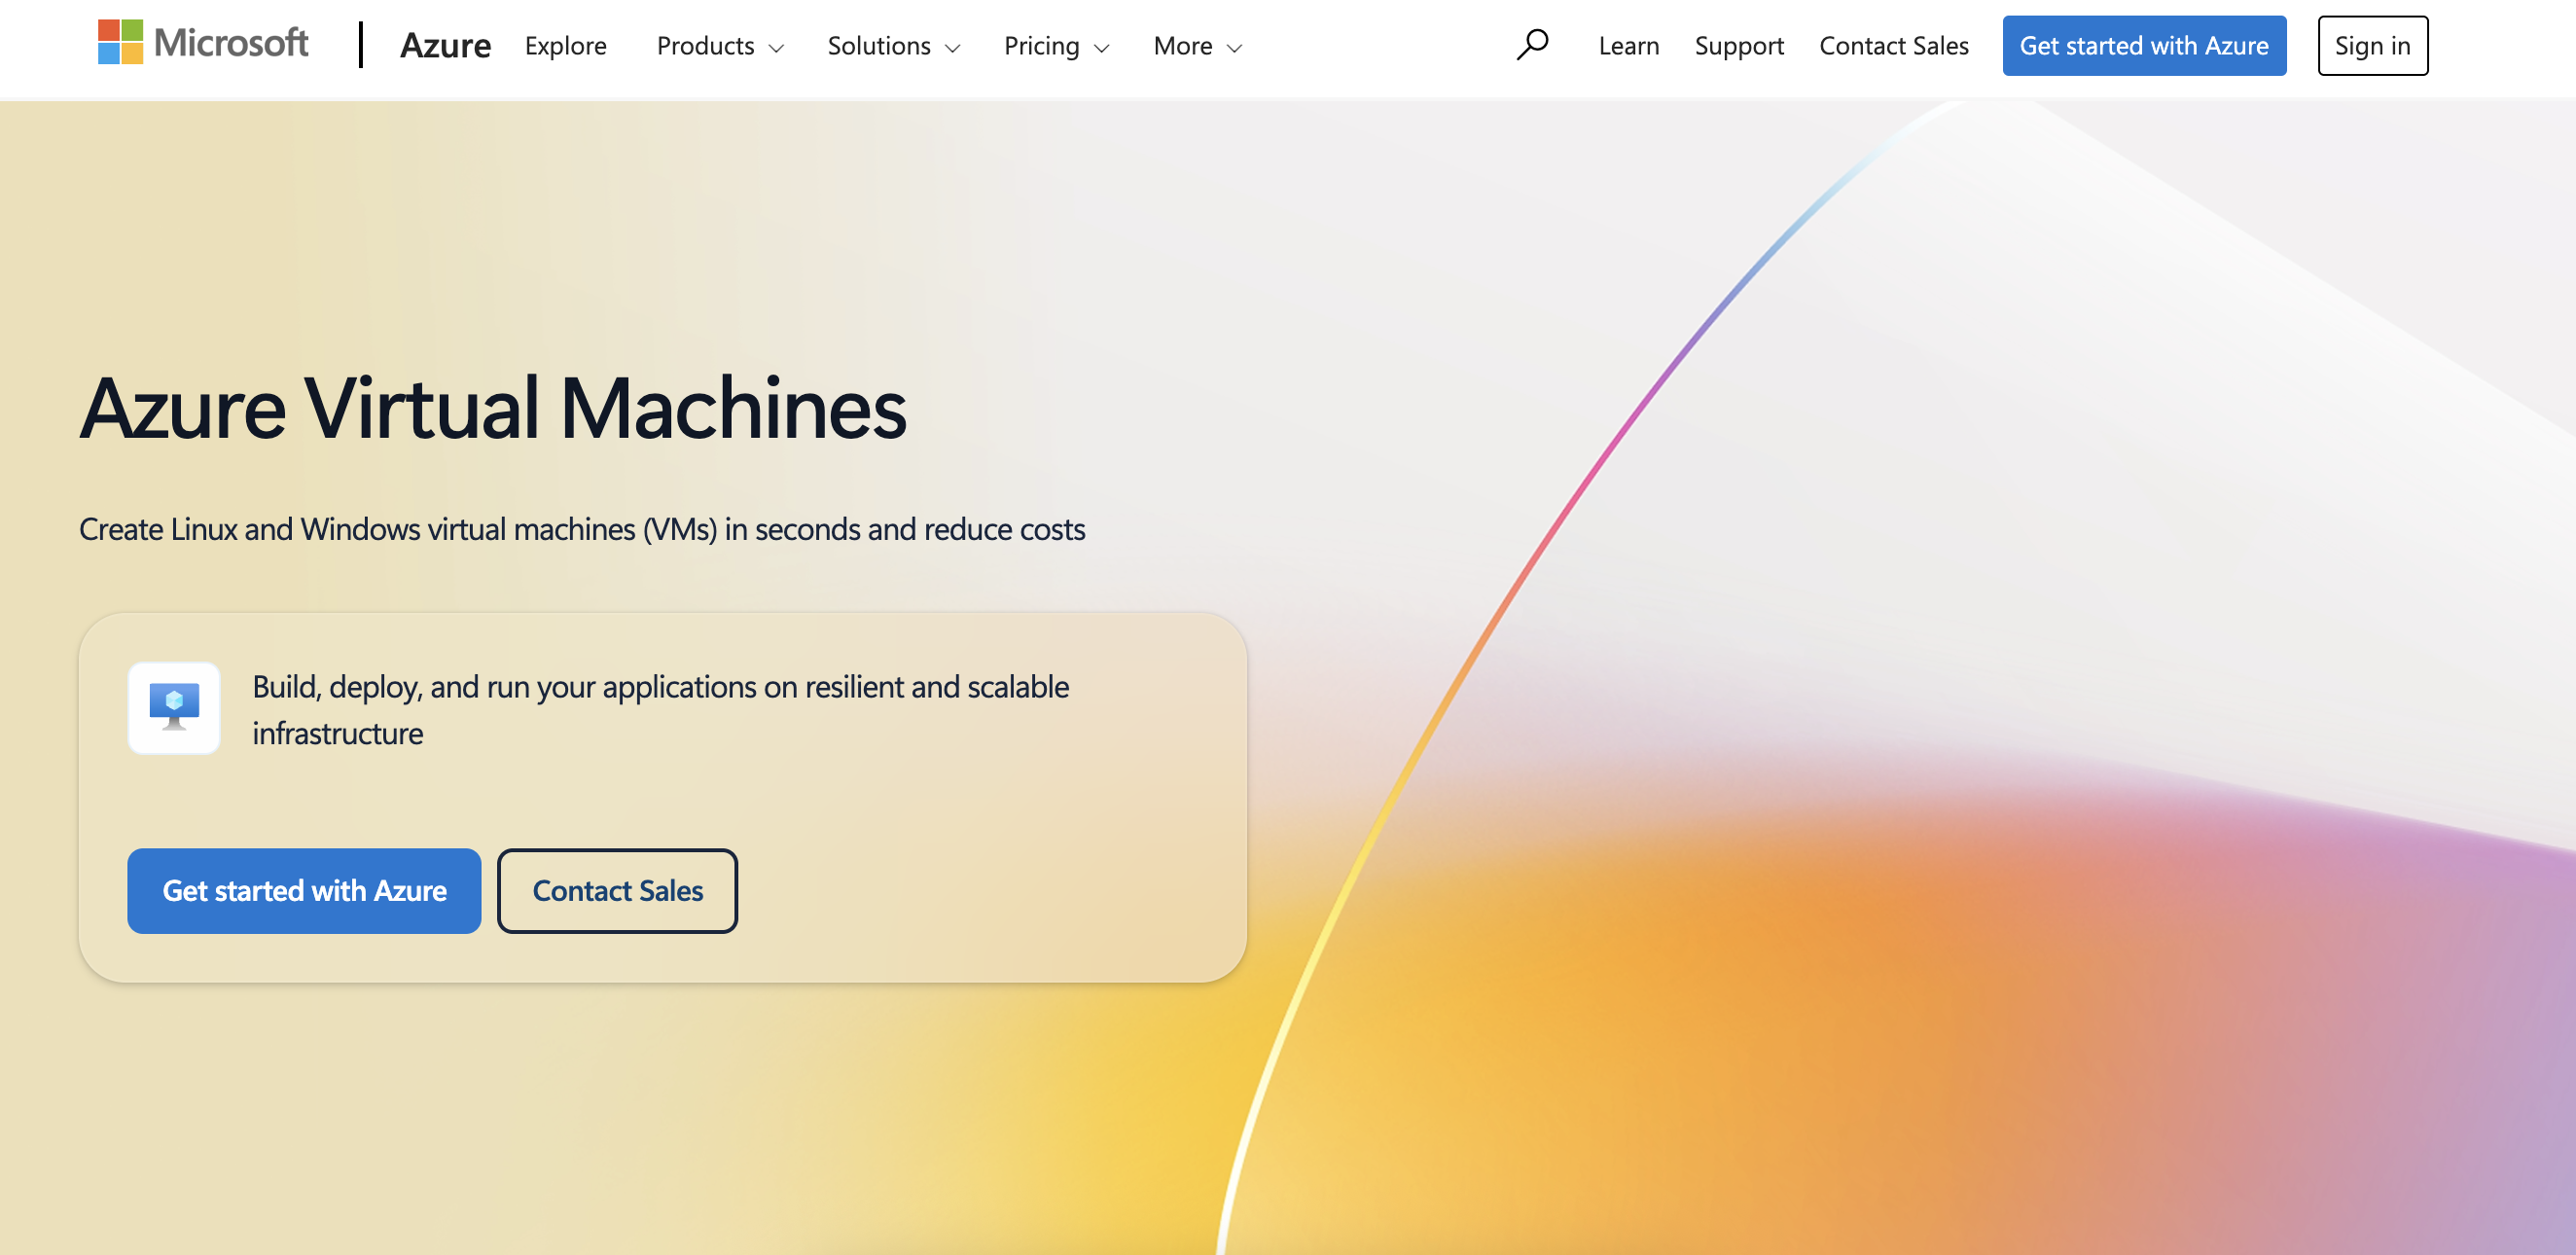2576x1255 pixels.
Task: Click the virtual machine monitor icon
Action: 174,707
